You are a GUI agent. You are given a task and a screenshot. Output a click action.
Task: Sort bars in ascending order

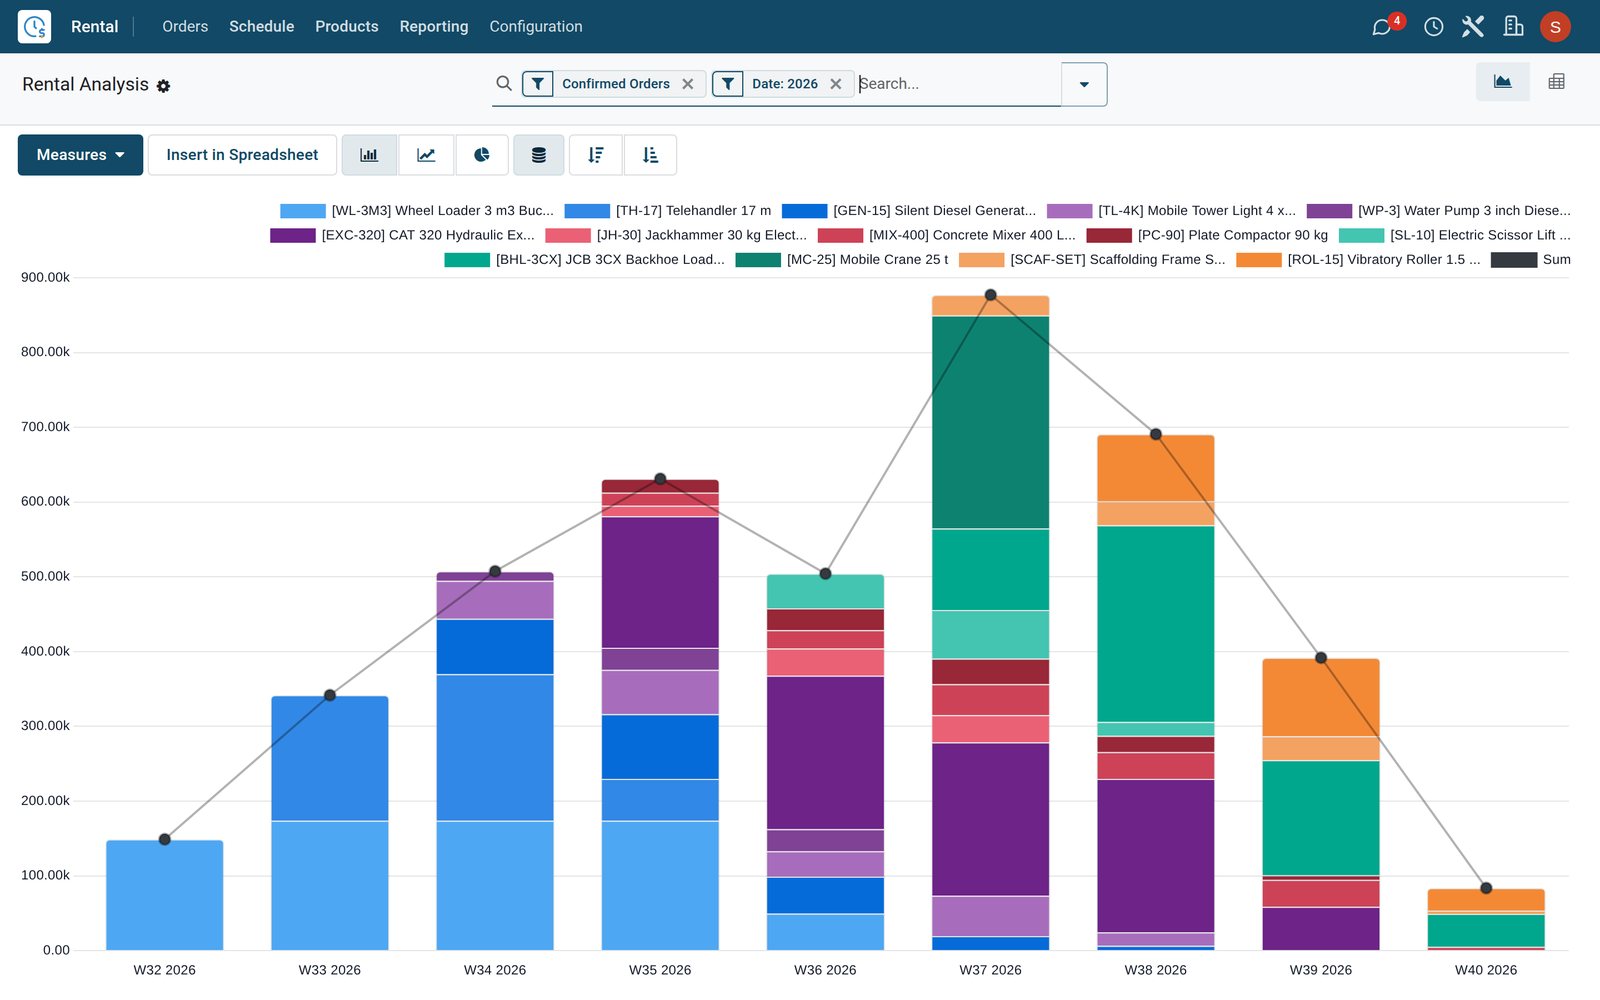coord(650,155)
